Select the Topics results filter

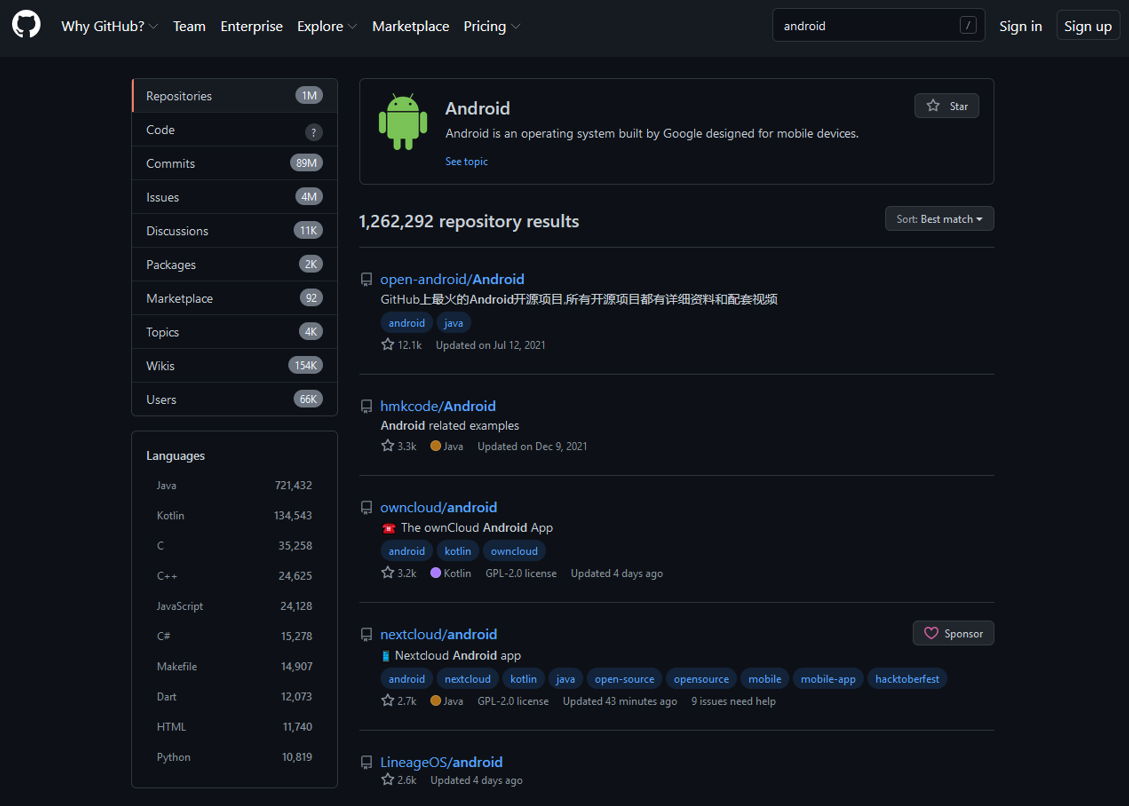coord(235,332)
